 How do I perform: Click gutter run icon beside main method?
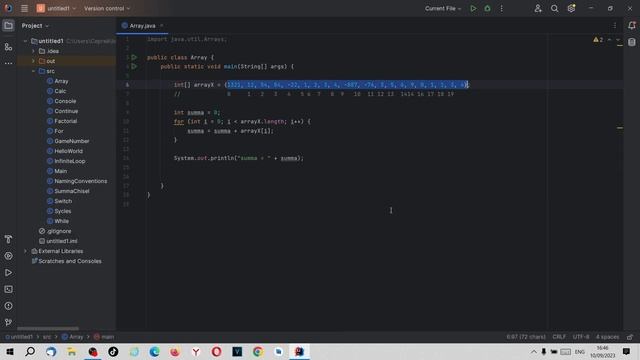[x=134, y=66]
